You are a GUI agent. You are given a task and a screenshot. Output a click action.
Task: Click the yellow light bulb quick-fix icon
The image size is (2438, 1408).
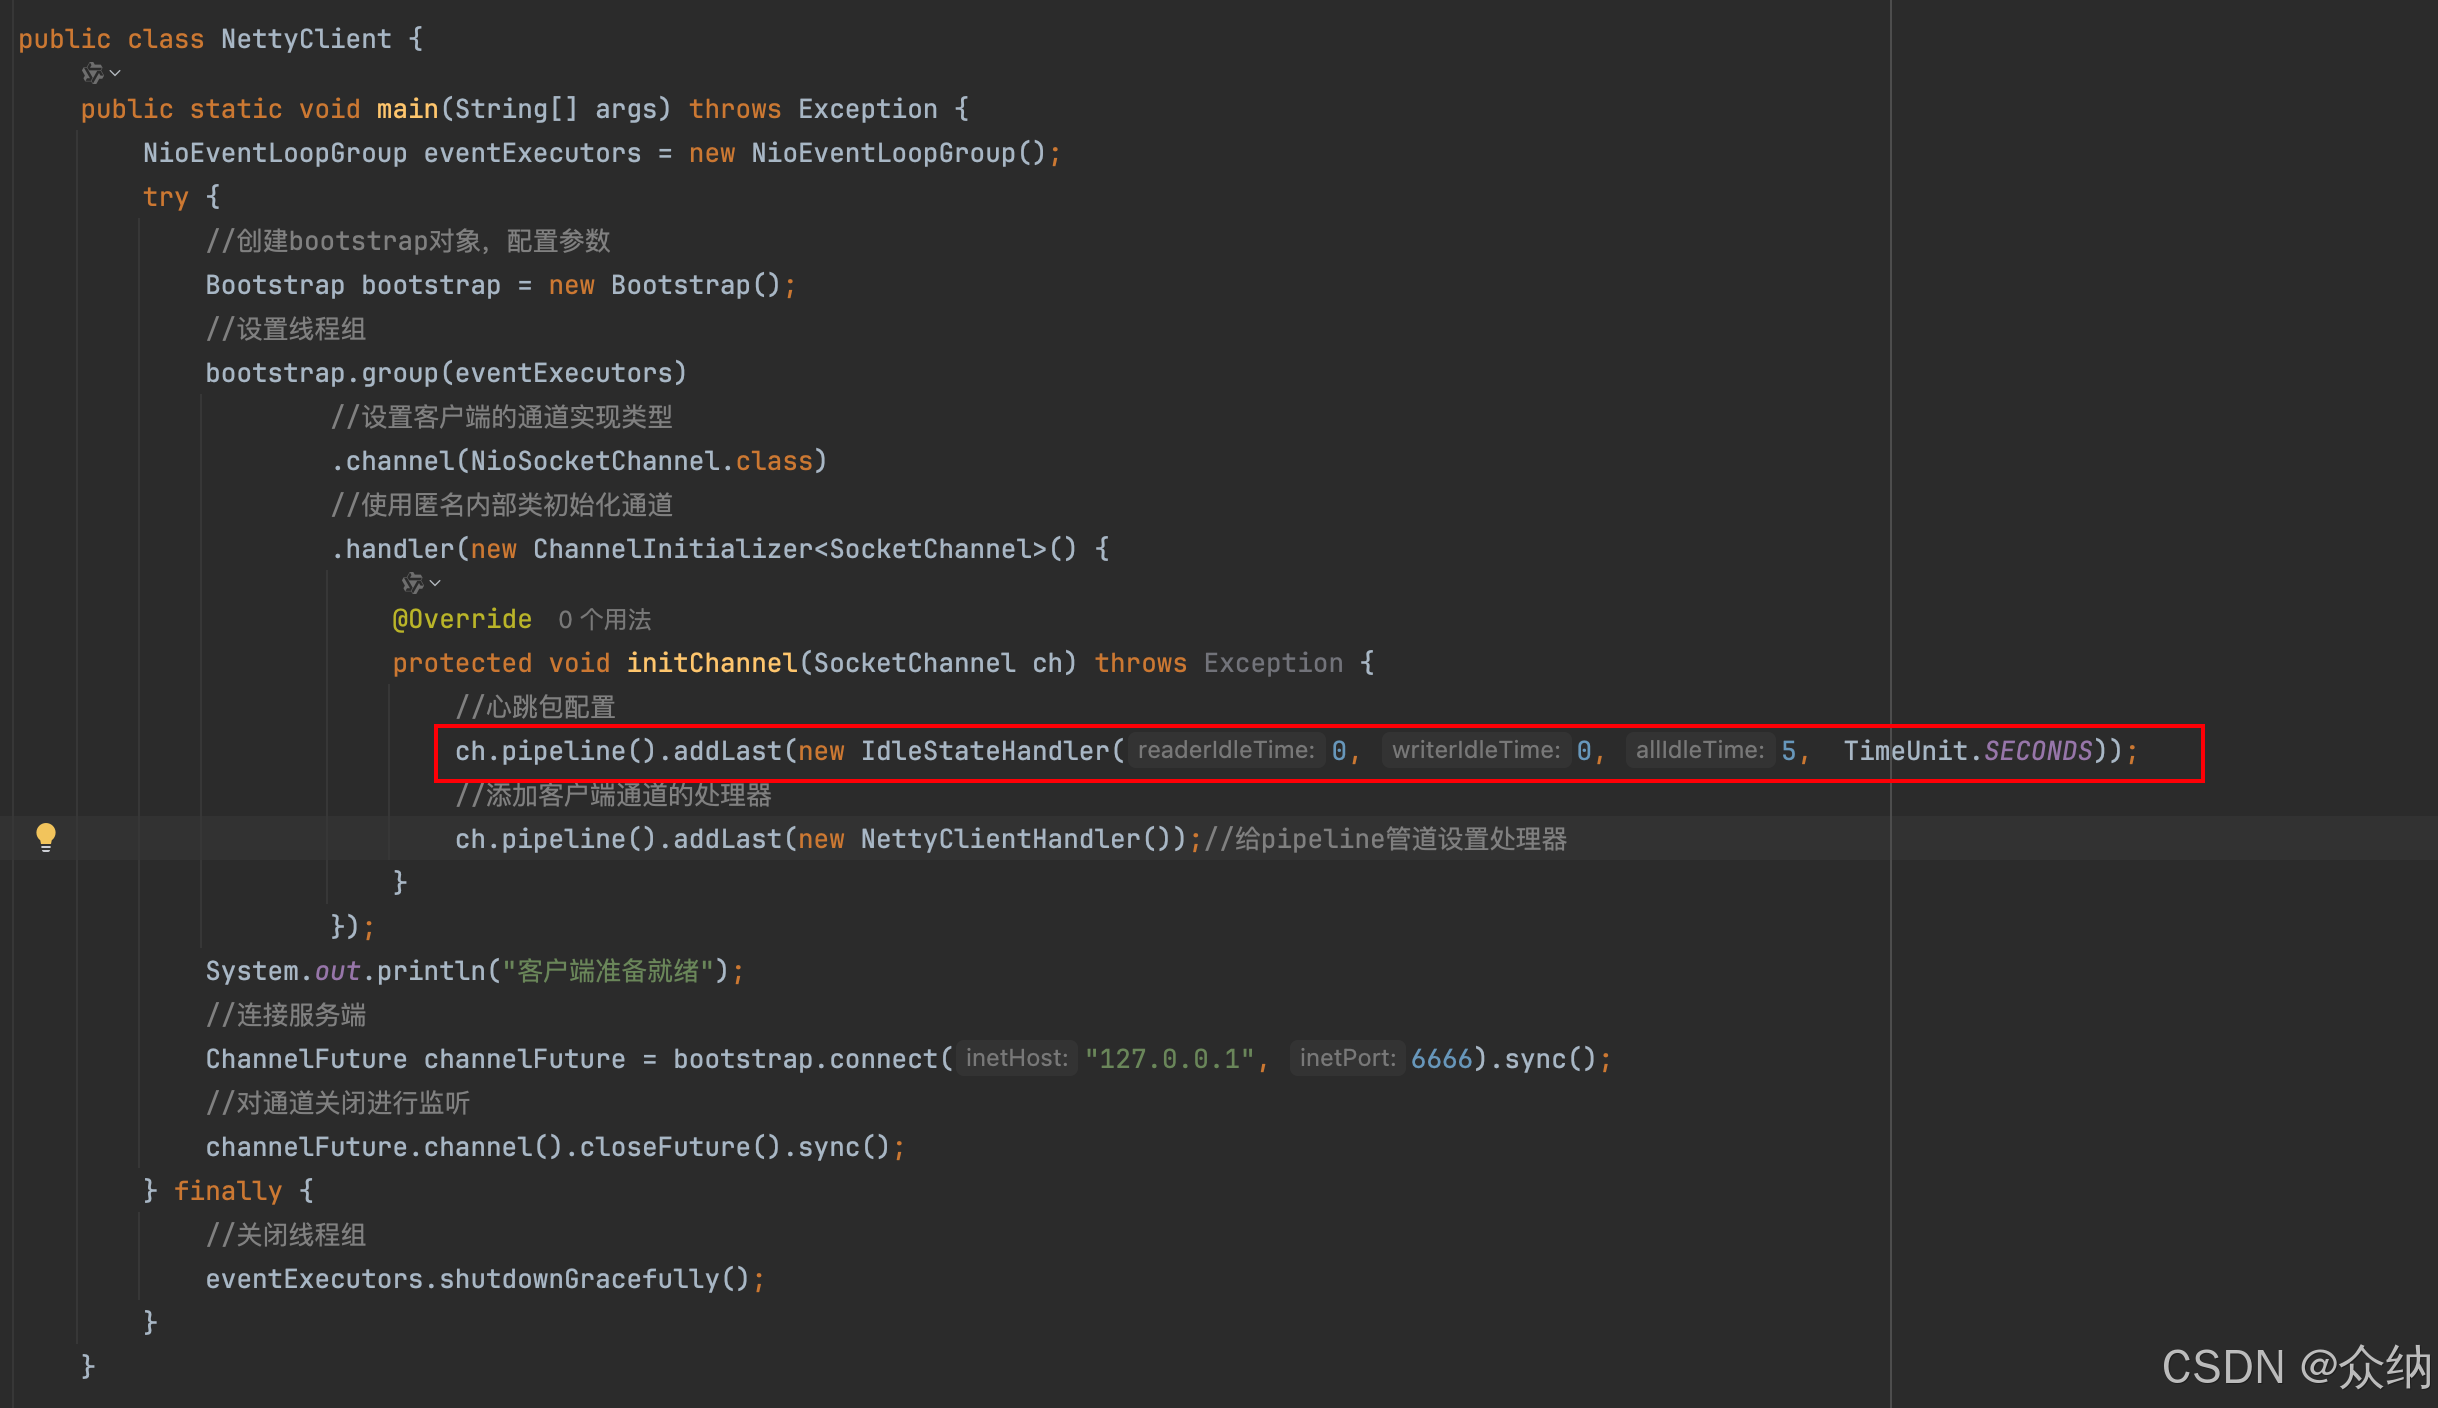click(x=46, y=837)
